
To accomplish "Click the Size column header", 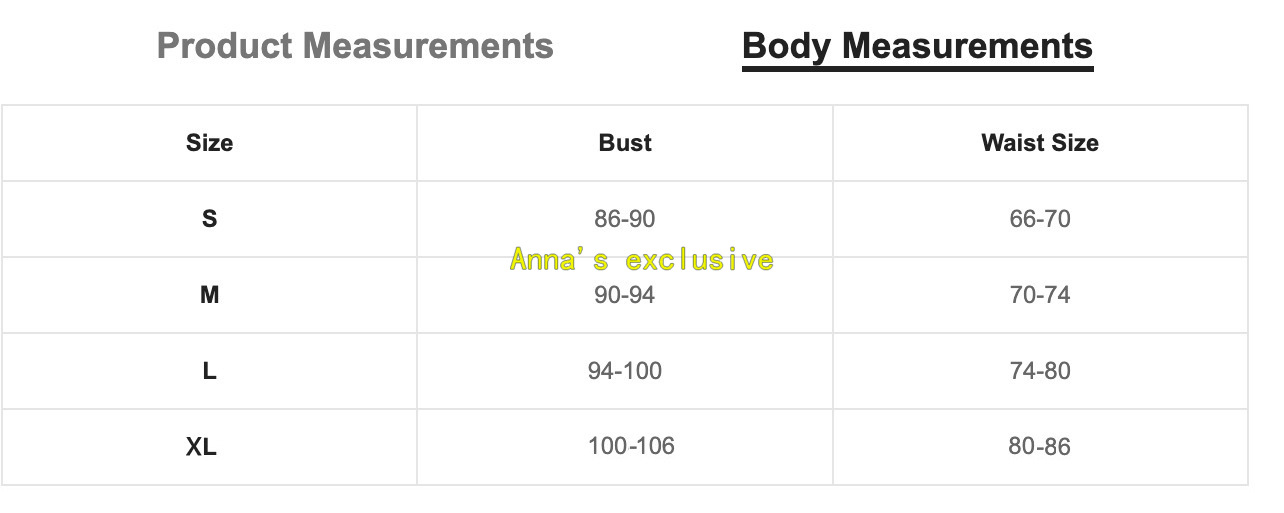I will coord(209,143).
